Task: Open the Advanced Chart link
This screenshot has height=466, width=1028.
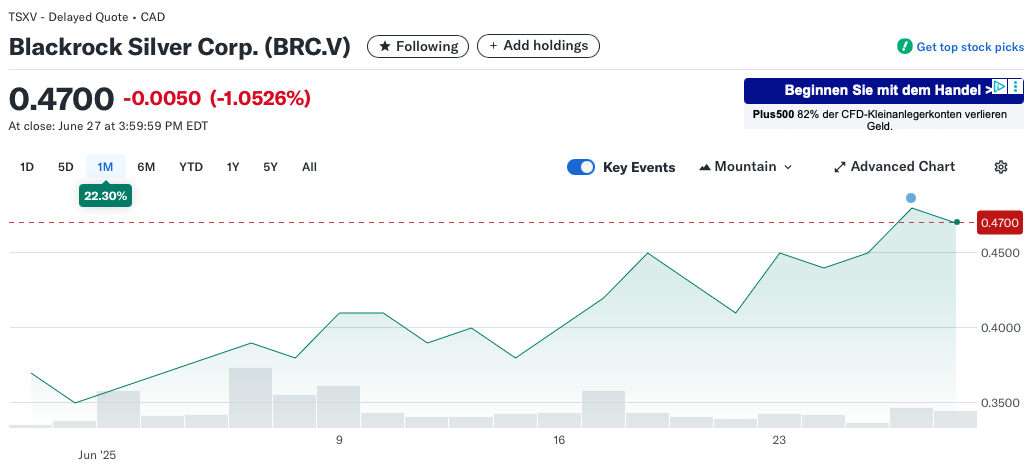Action: tap(894, 167)
